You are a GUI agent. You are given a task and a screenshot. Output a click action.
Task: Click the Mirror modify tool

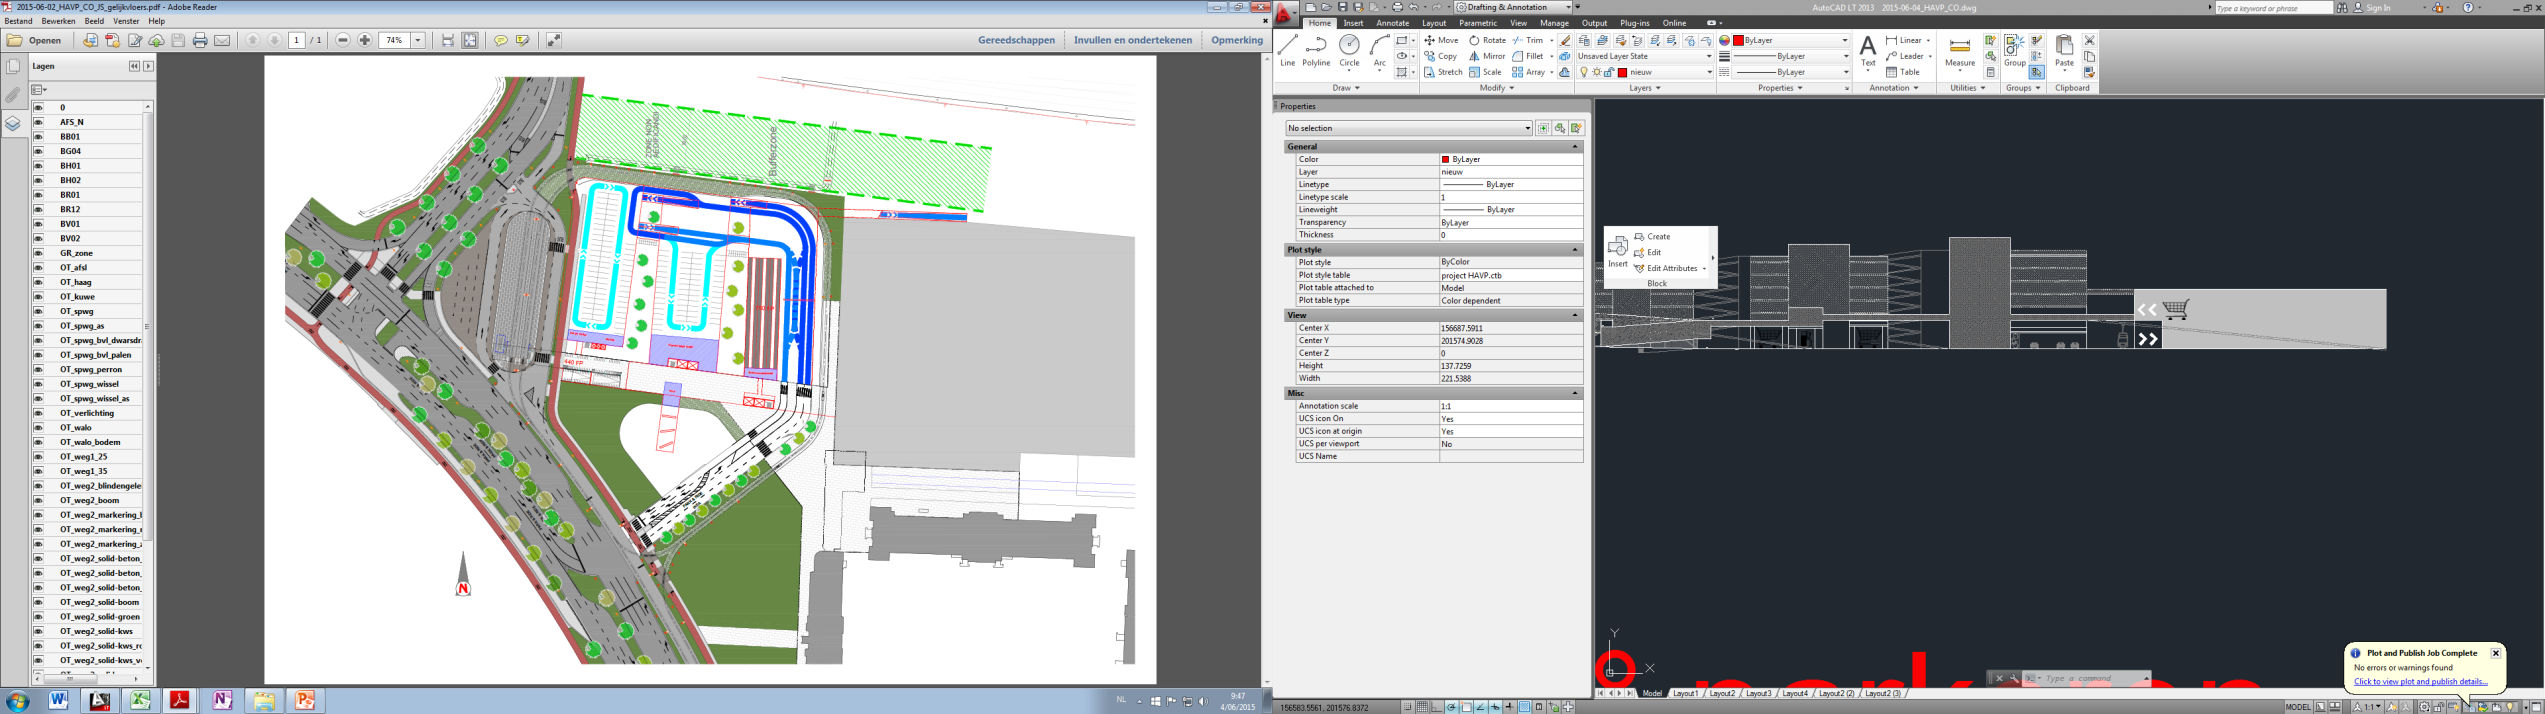pyautogui.click(x=1486, y=56)
